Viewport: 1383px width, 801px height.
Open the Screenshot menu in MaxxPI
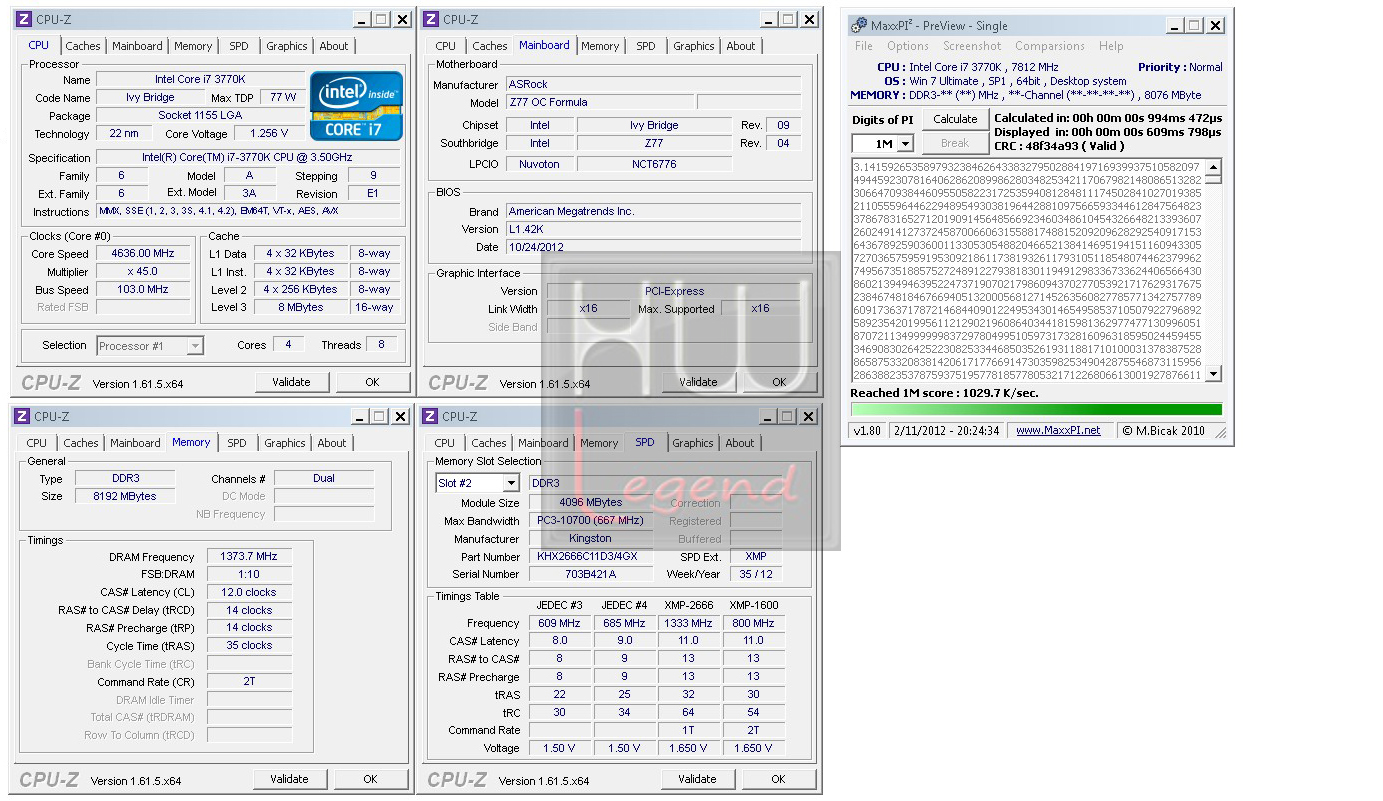(x=972, y=46)
